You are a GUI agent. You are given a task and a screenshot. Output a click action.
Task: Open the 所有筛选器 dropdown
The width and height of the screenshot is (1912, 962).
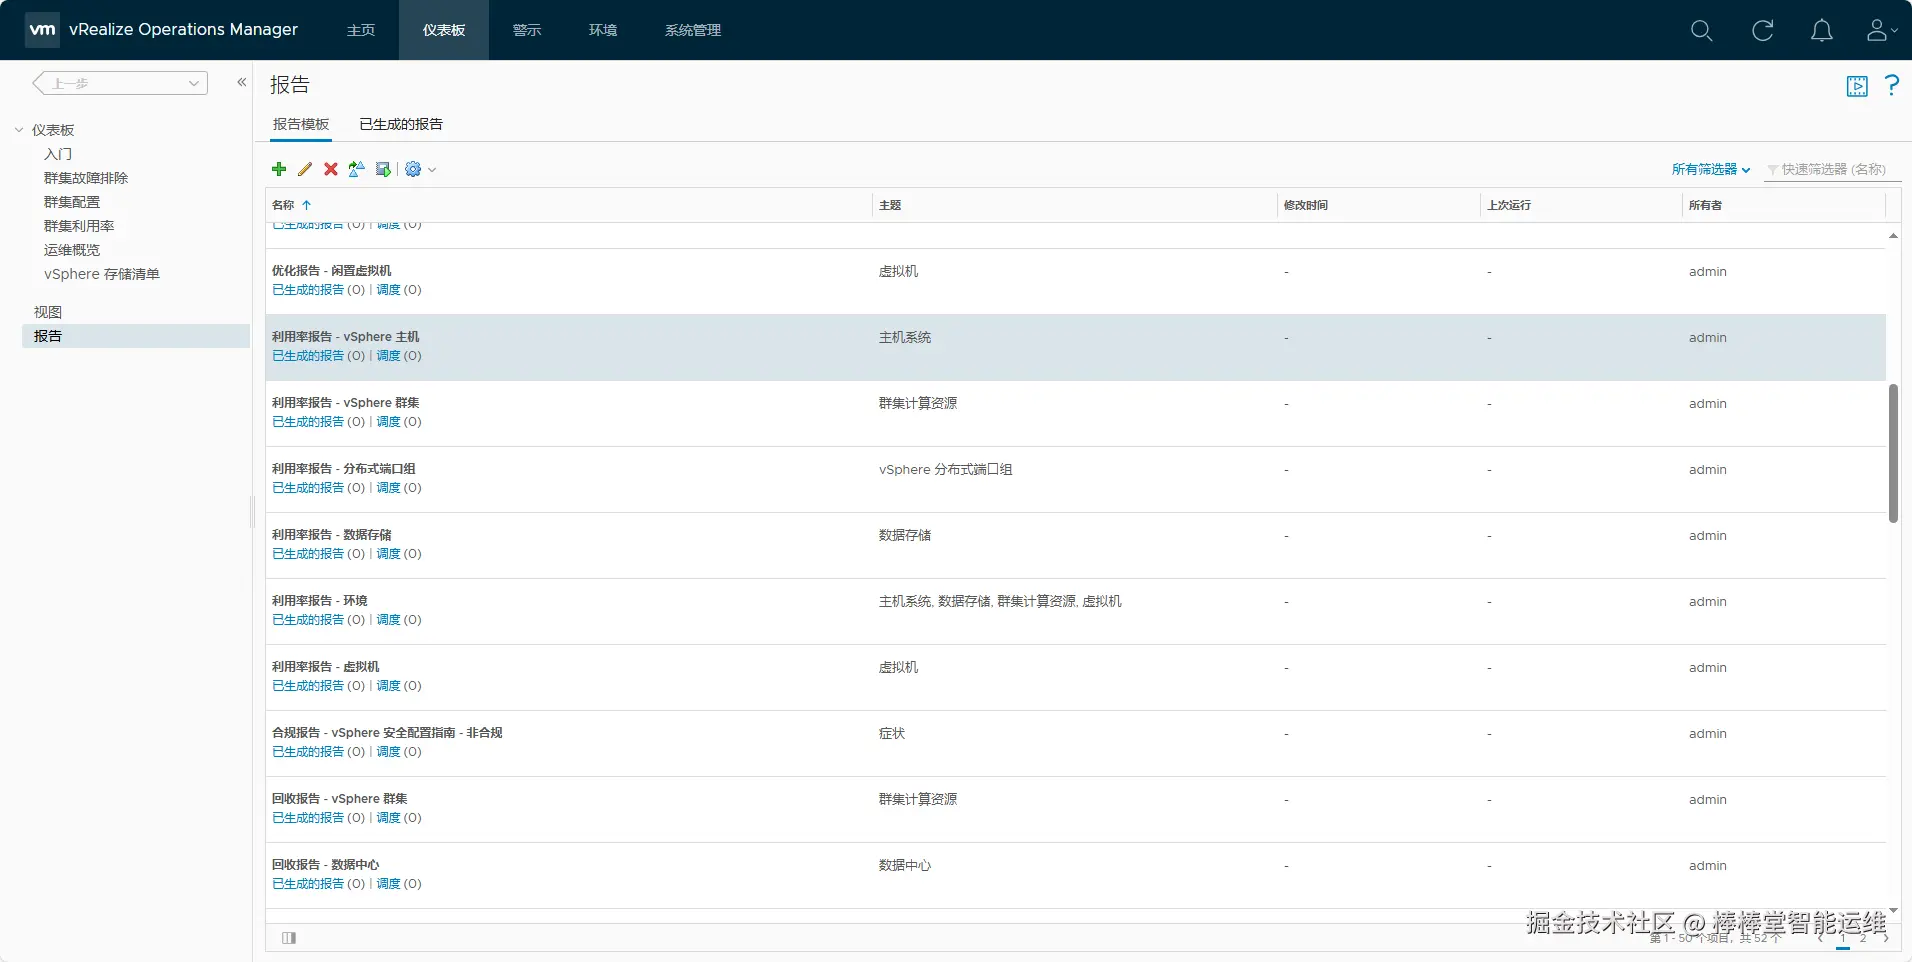coord(1711,170)
